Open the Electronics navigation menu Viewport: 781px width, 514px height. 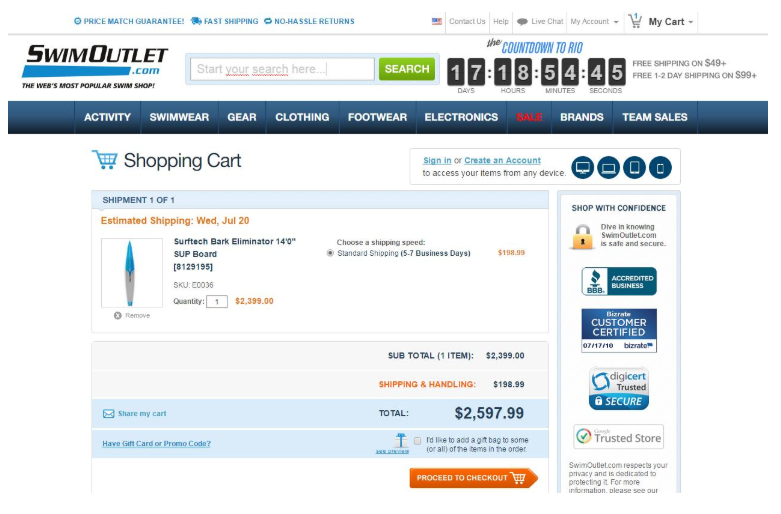point(461,117)
